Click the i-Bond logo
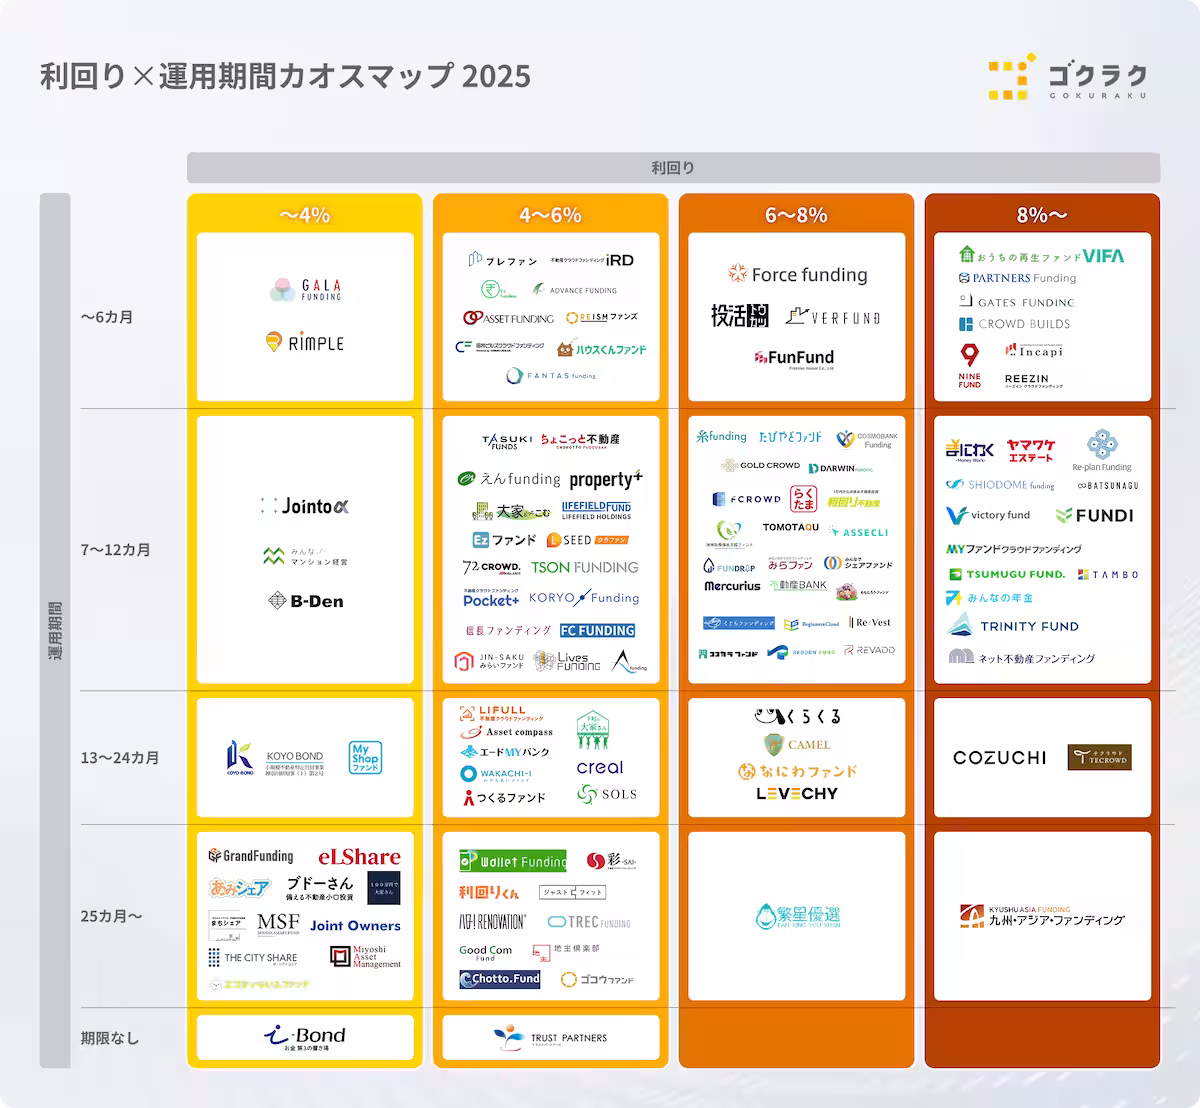The width and height of the screenshot is (1200, 1108). [304, 1037]
